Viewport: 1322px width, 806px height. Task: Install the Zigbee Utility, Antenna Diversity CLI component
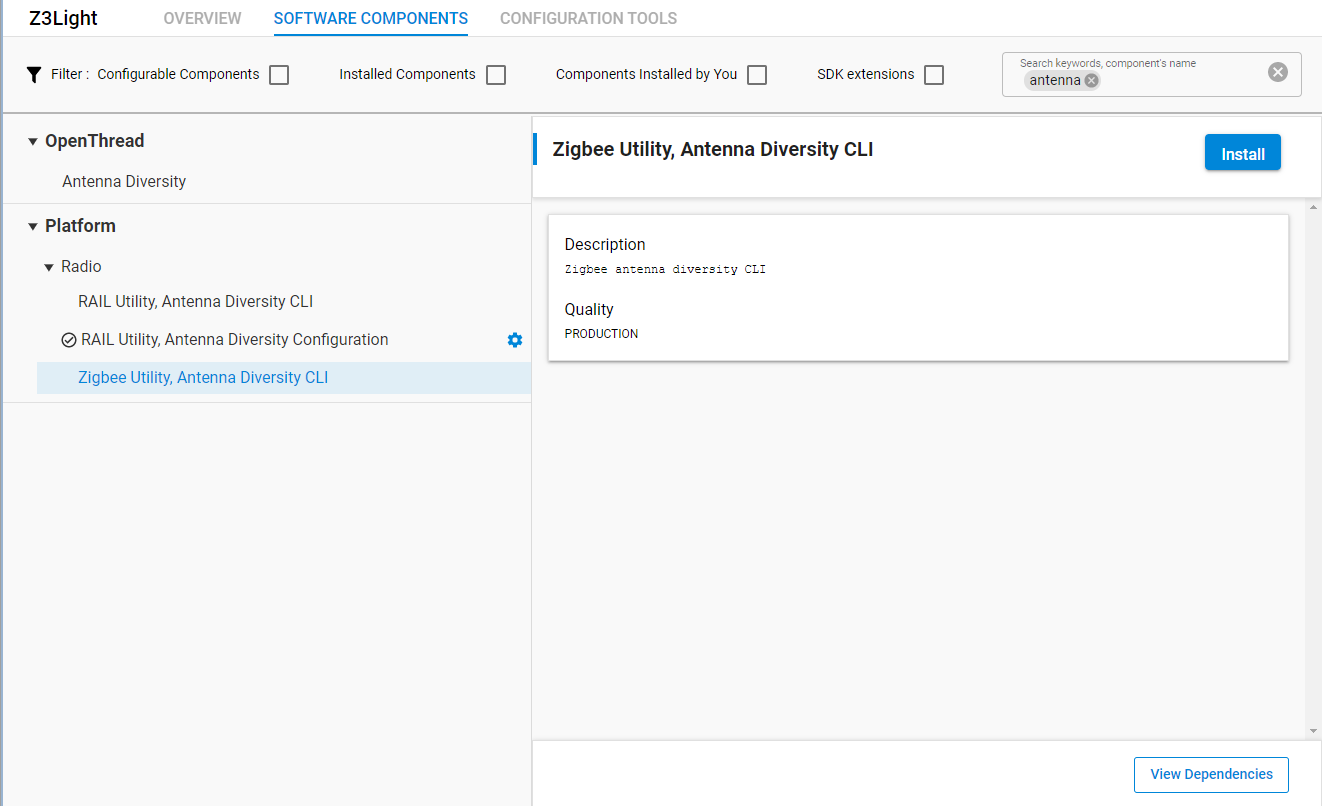coord(1242,152)
